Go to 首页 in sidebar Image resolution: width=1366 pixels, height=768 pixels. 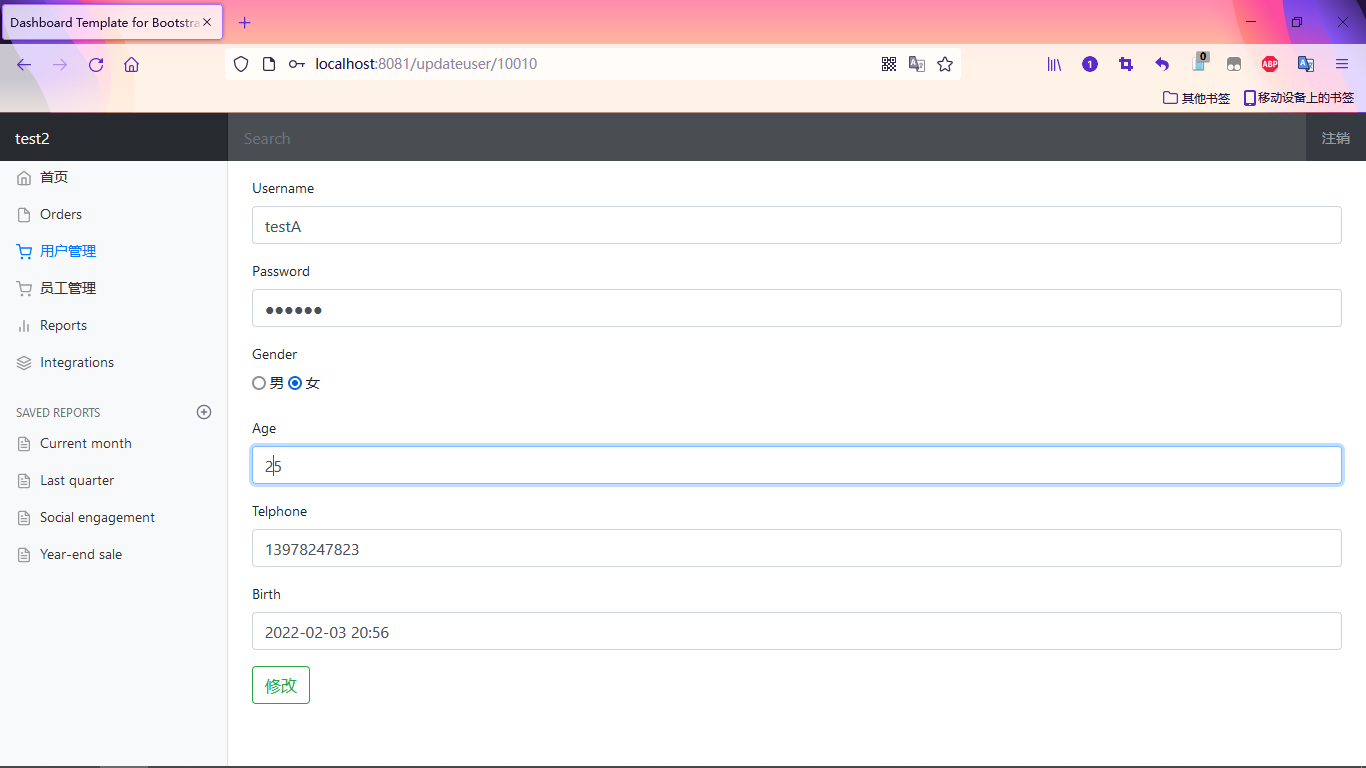pos(54,177)
